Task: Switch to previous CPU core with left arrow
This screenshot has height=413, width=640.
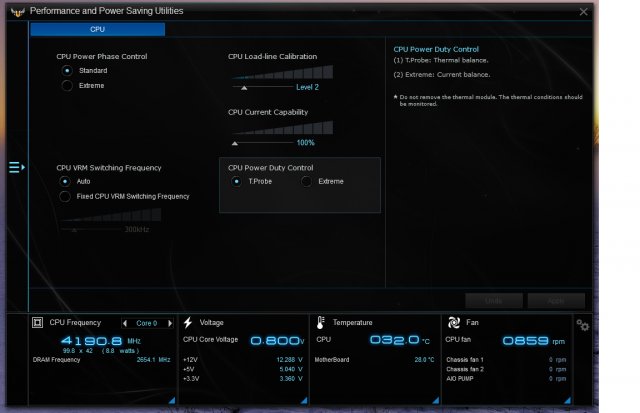Action: pyautogui.click(x=124, y=323)
